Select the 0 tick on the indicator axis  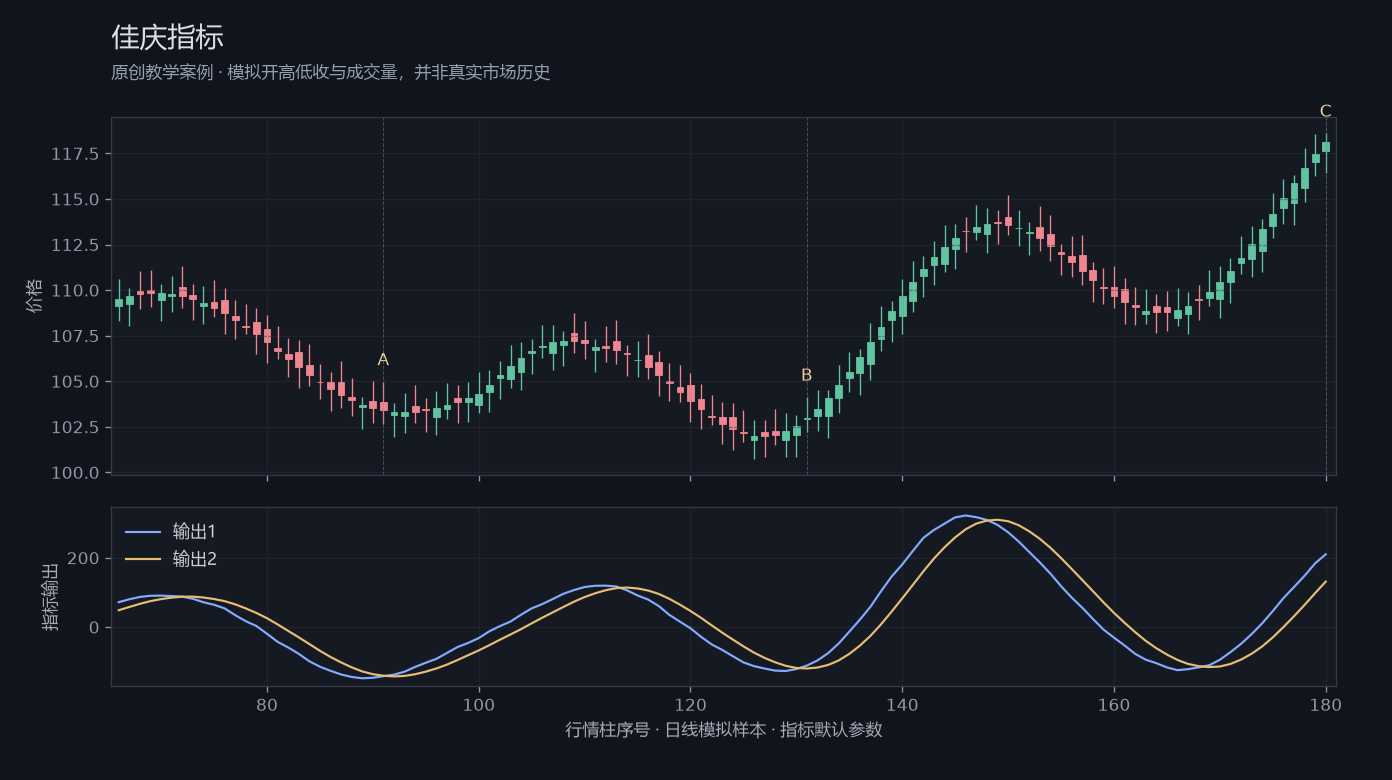click(x=95, y=628)
